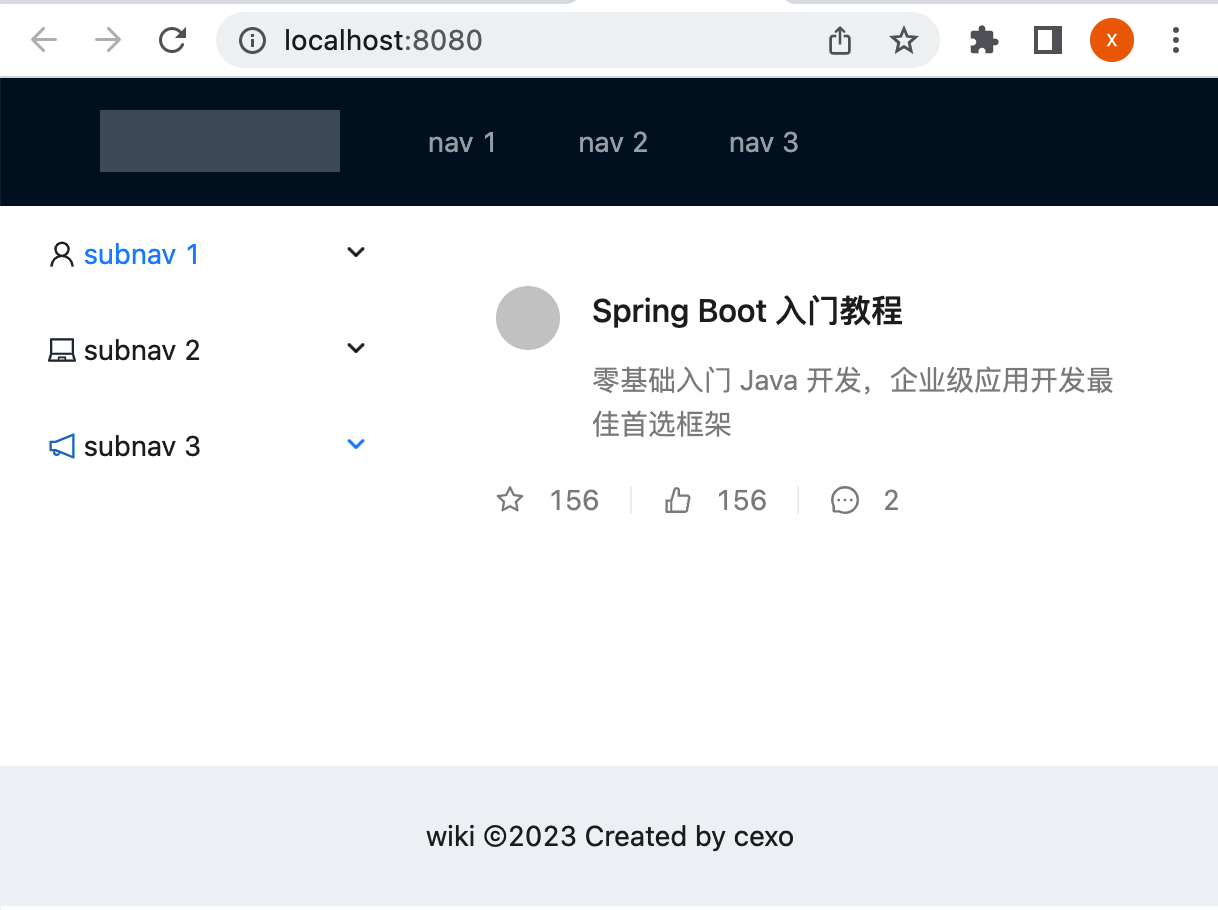
Task: Select nav 1 in the top menu
Action: 462,143
